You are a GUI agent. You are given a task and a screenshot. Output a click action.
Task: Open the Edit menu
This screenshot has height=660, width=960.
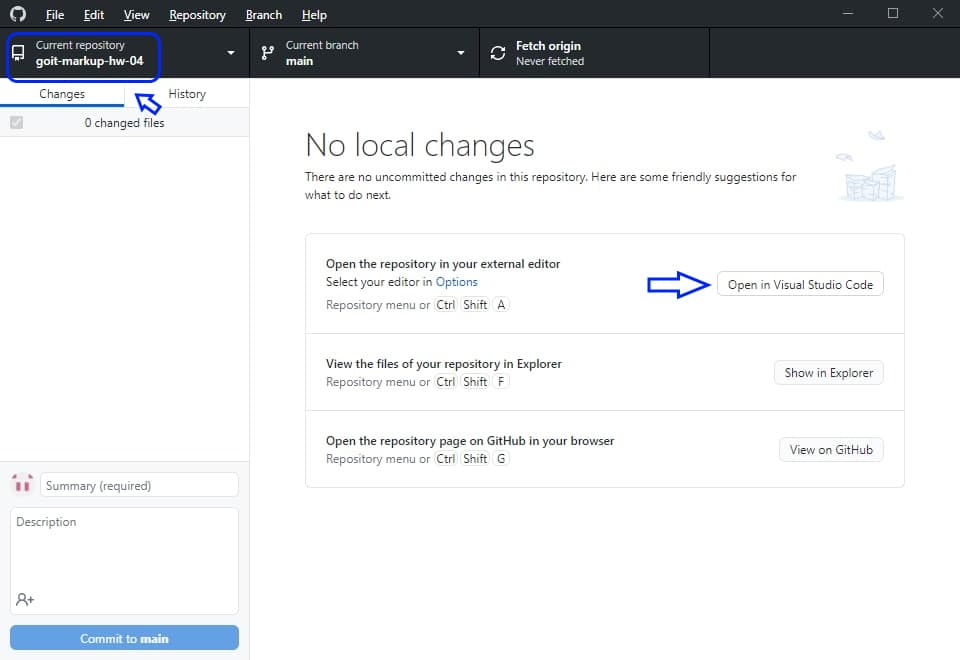click(94, 15)
